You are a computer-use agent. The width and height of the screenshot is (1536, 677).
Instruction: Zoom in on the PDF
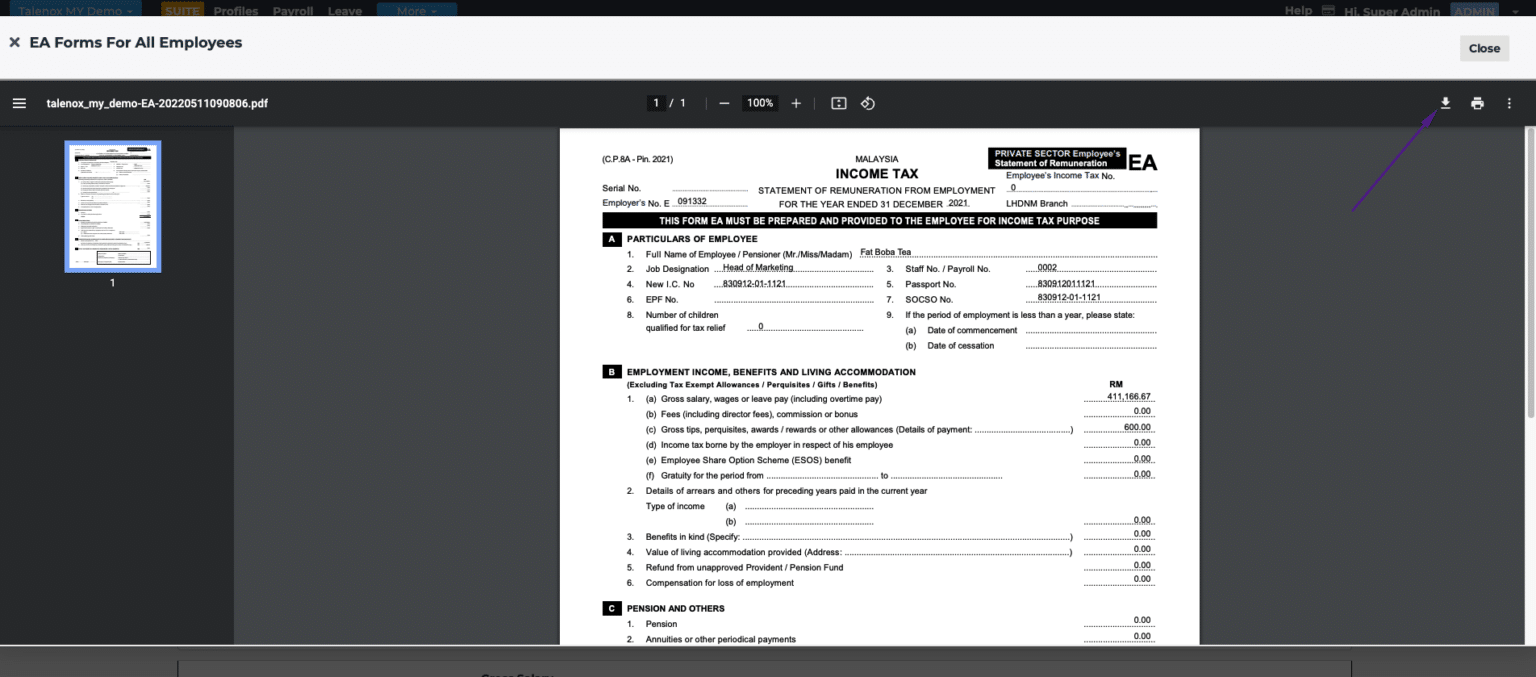[x=795, y=102]
